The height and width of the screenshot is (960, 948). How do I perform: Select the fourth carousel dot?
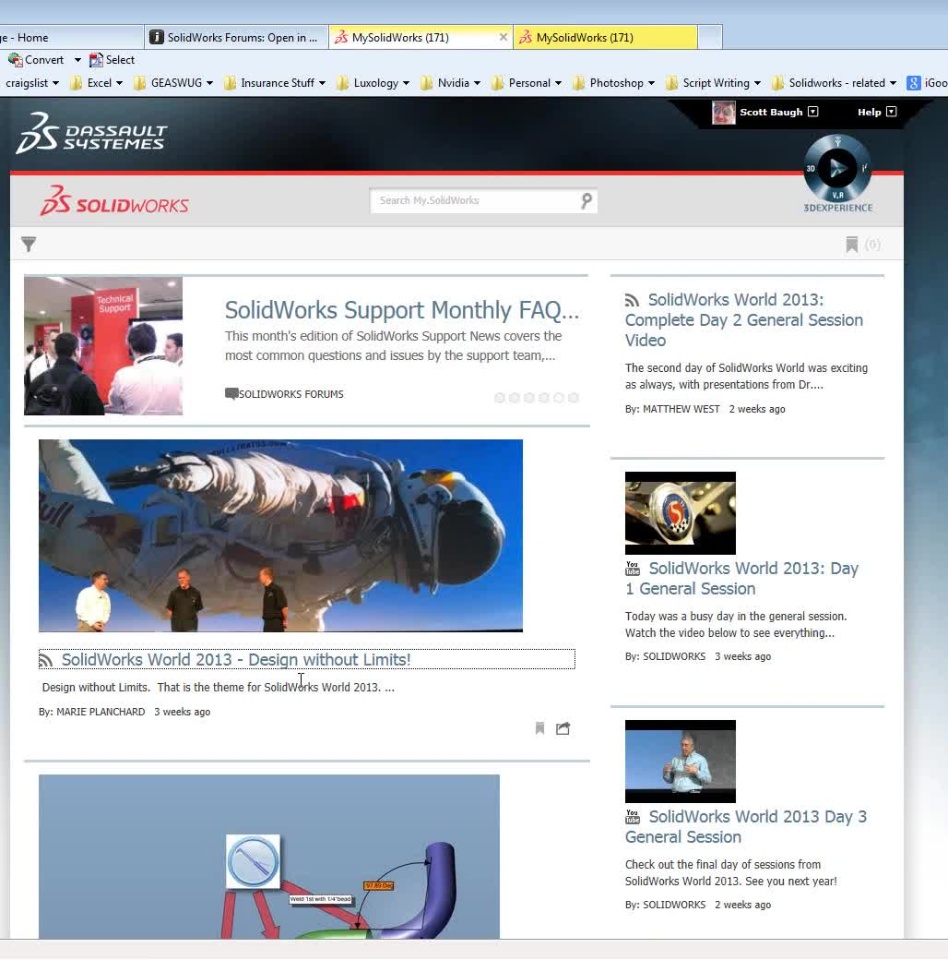[544, 398]
